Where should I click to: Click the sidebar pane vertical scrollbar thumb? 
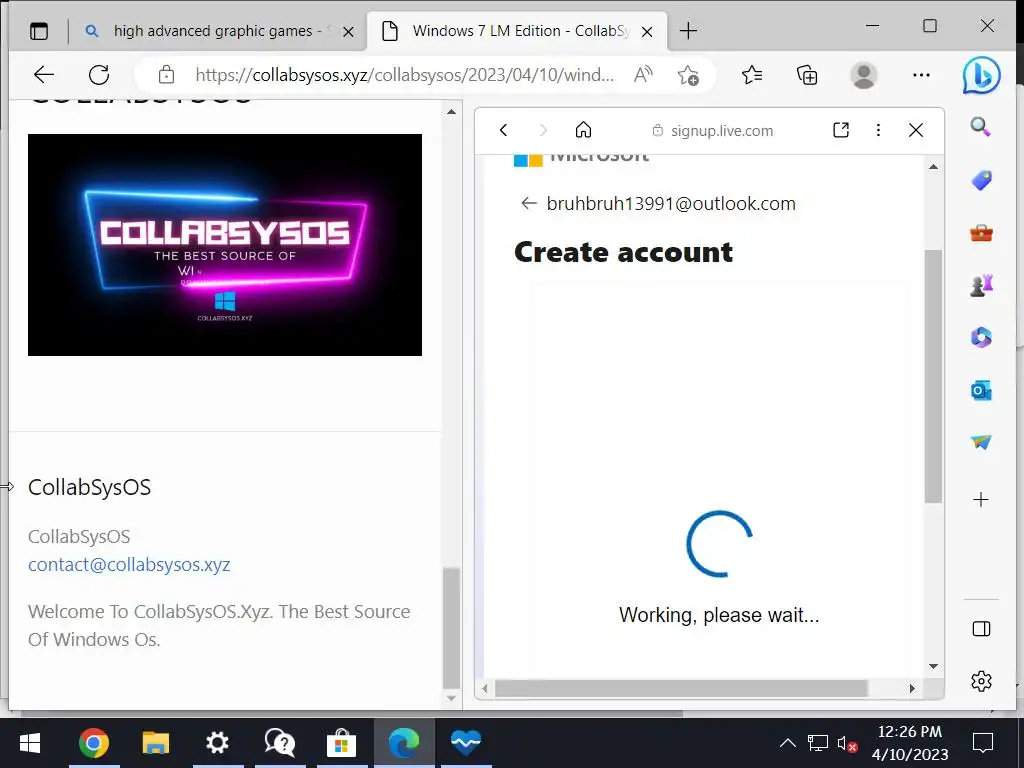[933, 376]
